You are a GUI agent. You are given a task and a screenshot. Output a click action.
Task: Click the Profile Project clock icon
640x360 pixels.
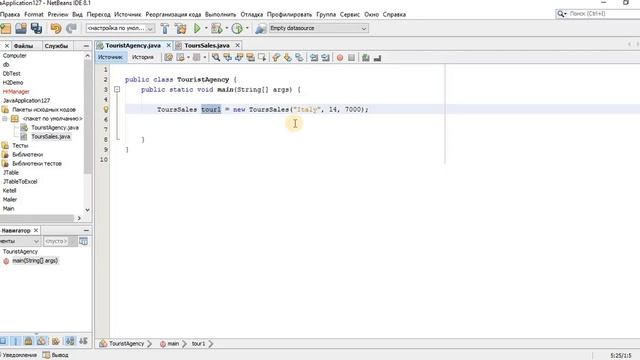pos(237,28)
